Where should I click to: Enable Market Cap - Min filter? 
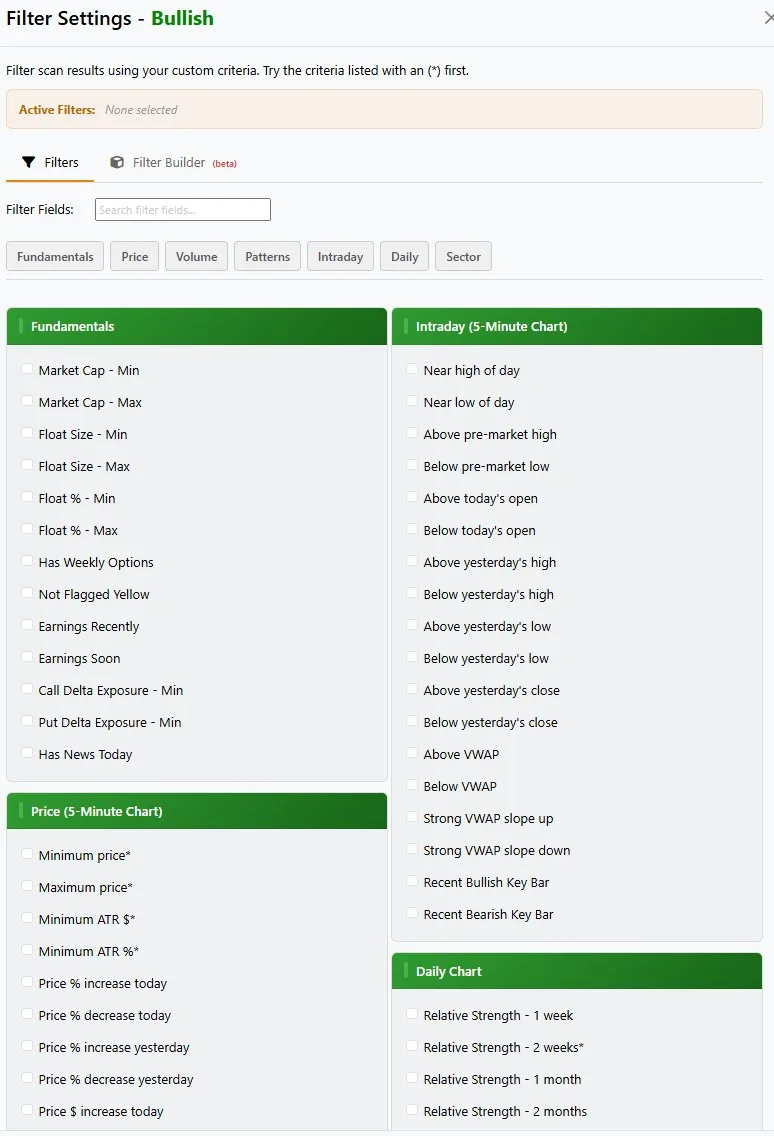(27, 369)
